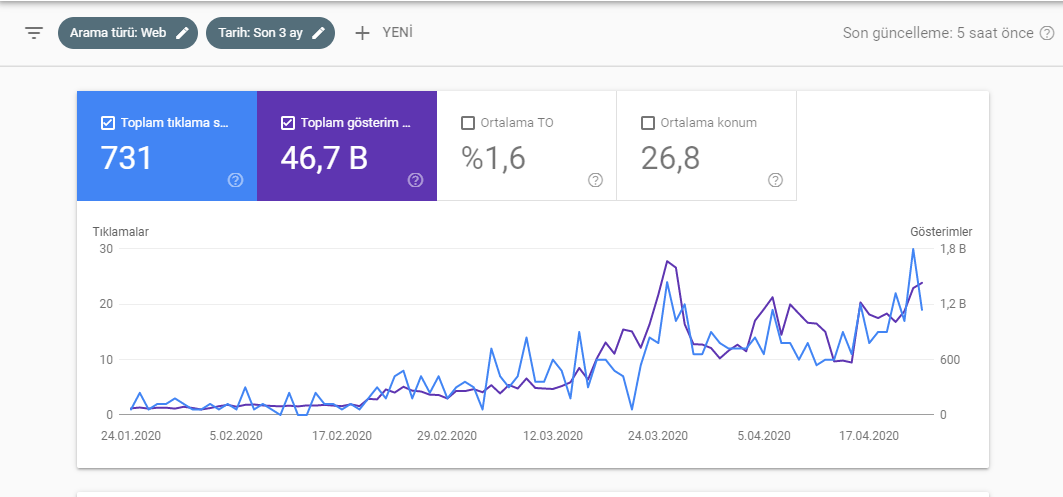
Task: Open the Arama türü: Web filter chip
Action: tap(127, 33)
